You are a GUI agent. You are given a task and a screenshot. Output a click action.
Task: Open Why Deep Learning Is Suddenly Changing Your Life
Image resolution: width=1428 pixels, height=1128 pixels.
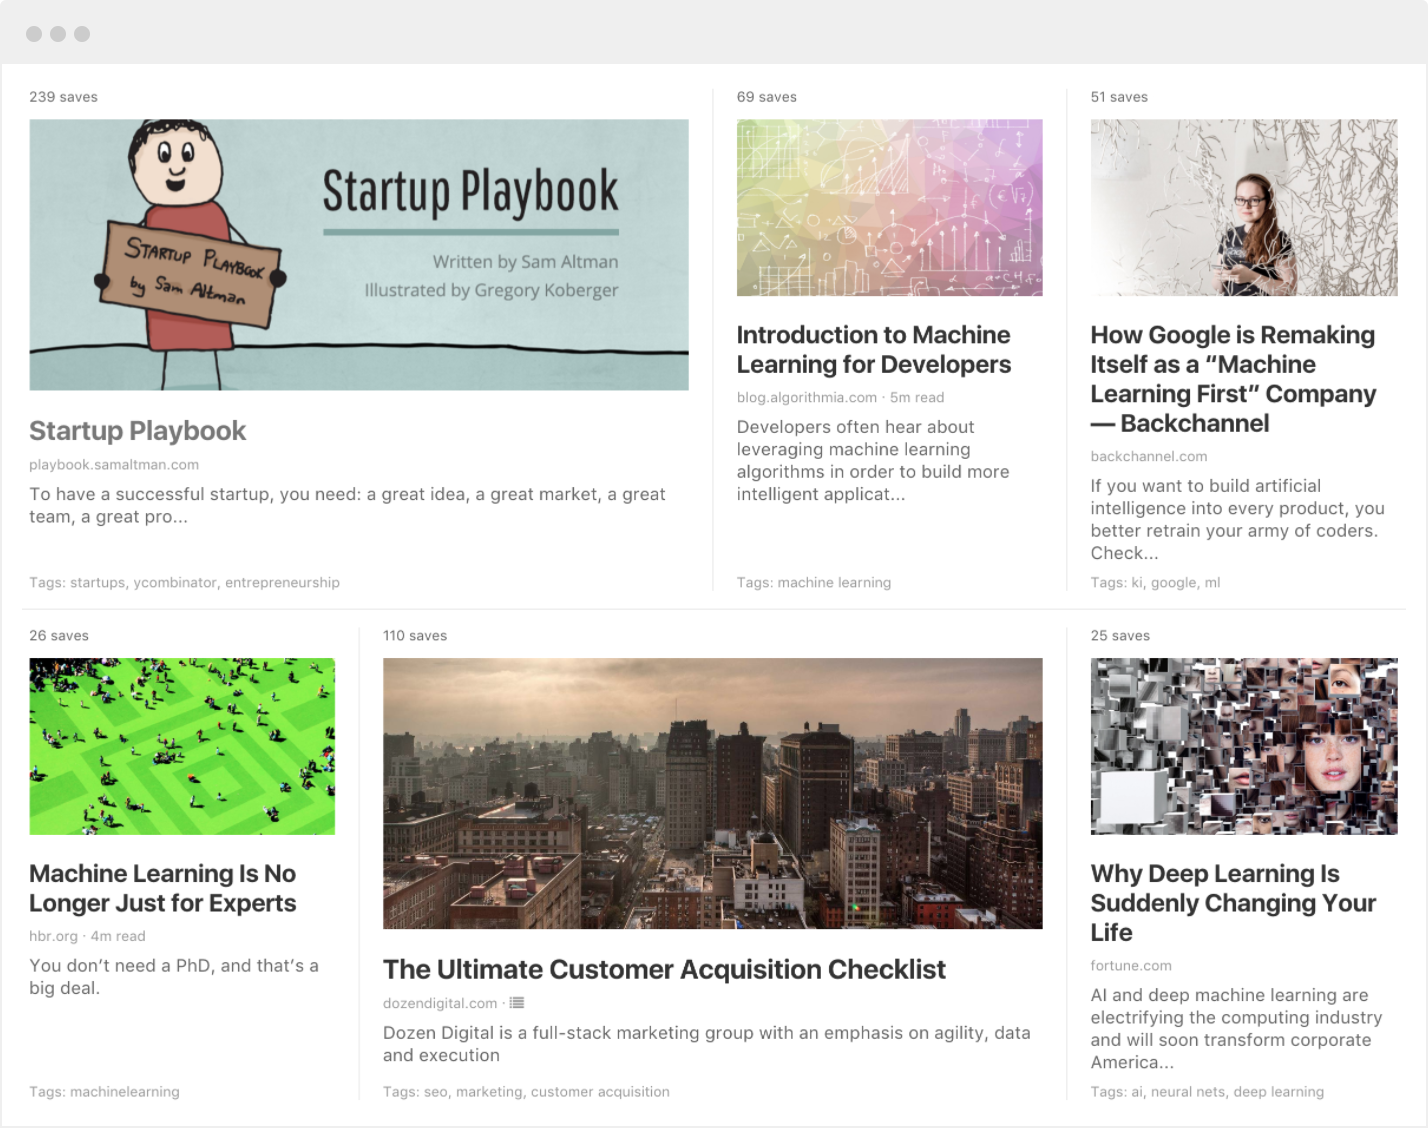point(1234,903)
